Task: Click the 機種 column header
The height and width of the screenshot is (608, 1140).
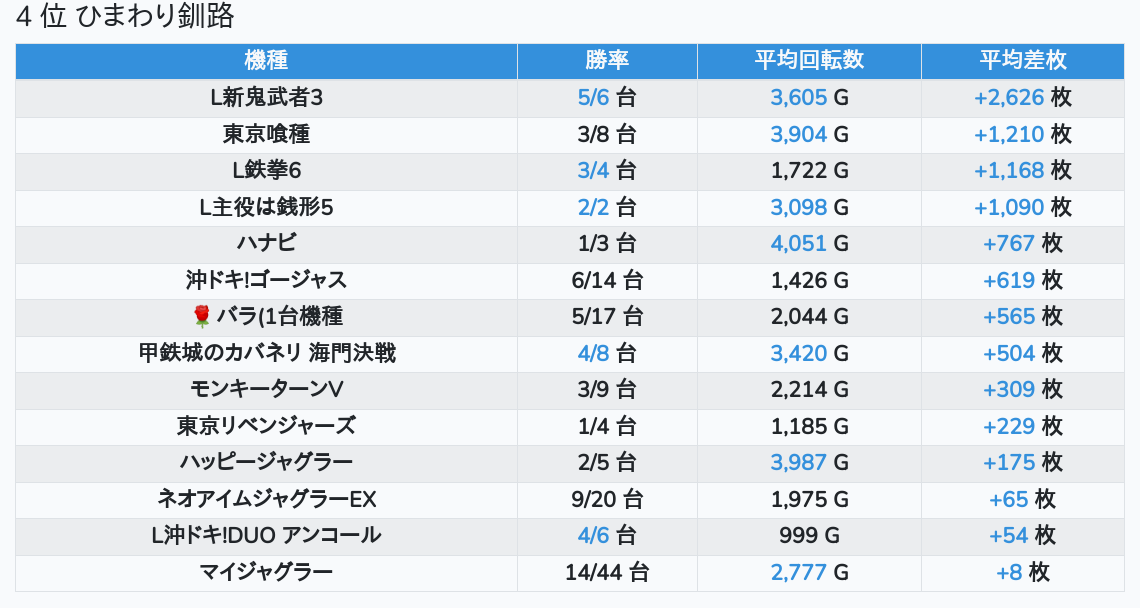Action: (x=266, y=61)
